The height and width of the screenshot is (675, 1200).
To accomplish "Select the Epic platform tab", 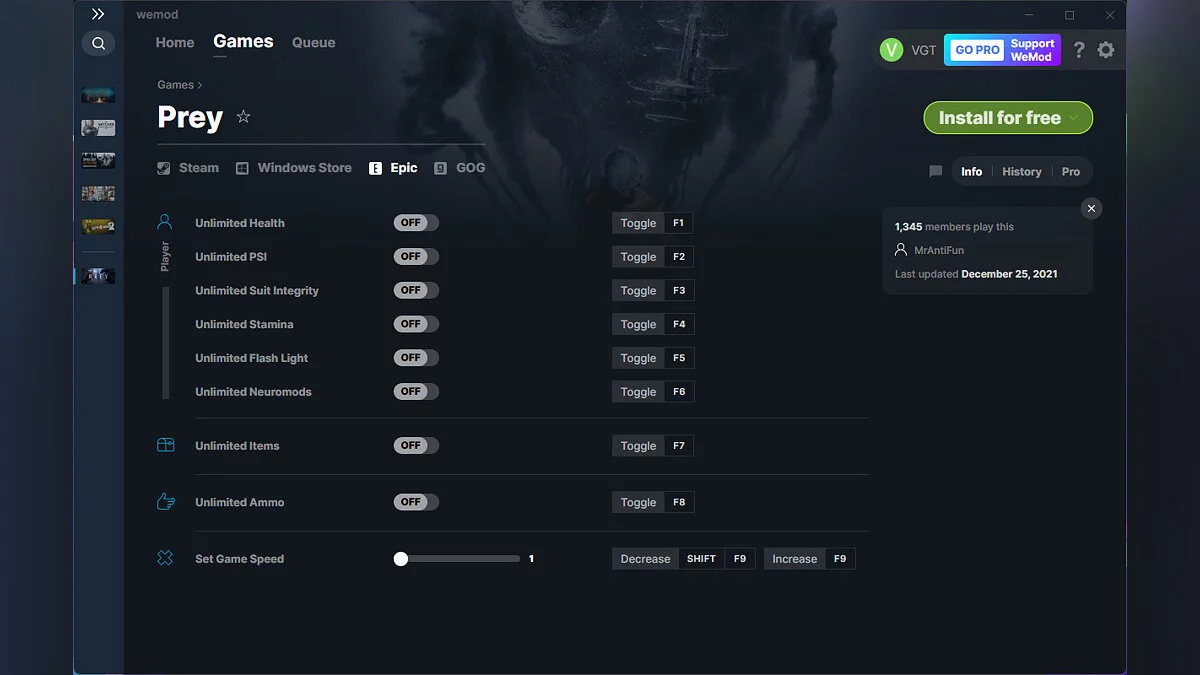I will click(x=393, y=168).
